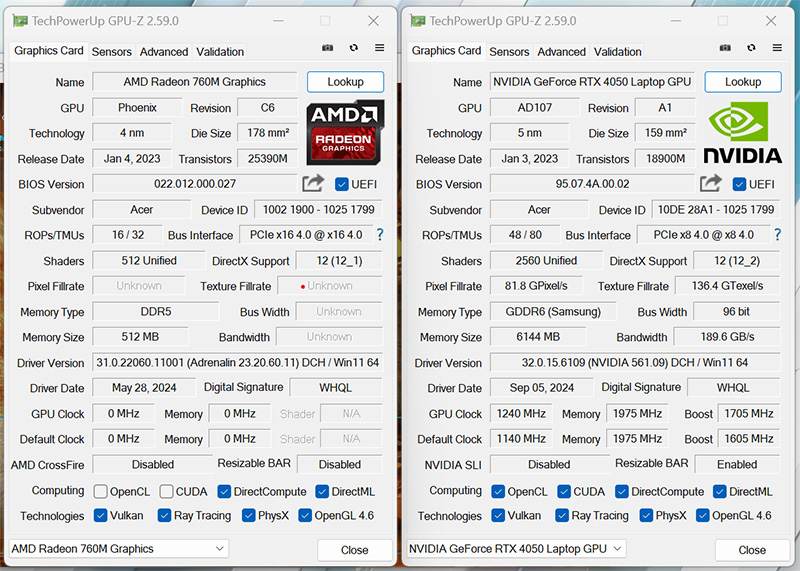Click 2560 Unified shaders value

tap(546, 260)
